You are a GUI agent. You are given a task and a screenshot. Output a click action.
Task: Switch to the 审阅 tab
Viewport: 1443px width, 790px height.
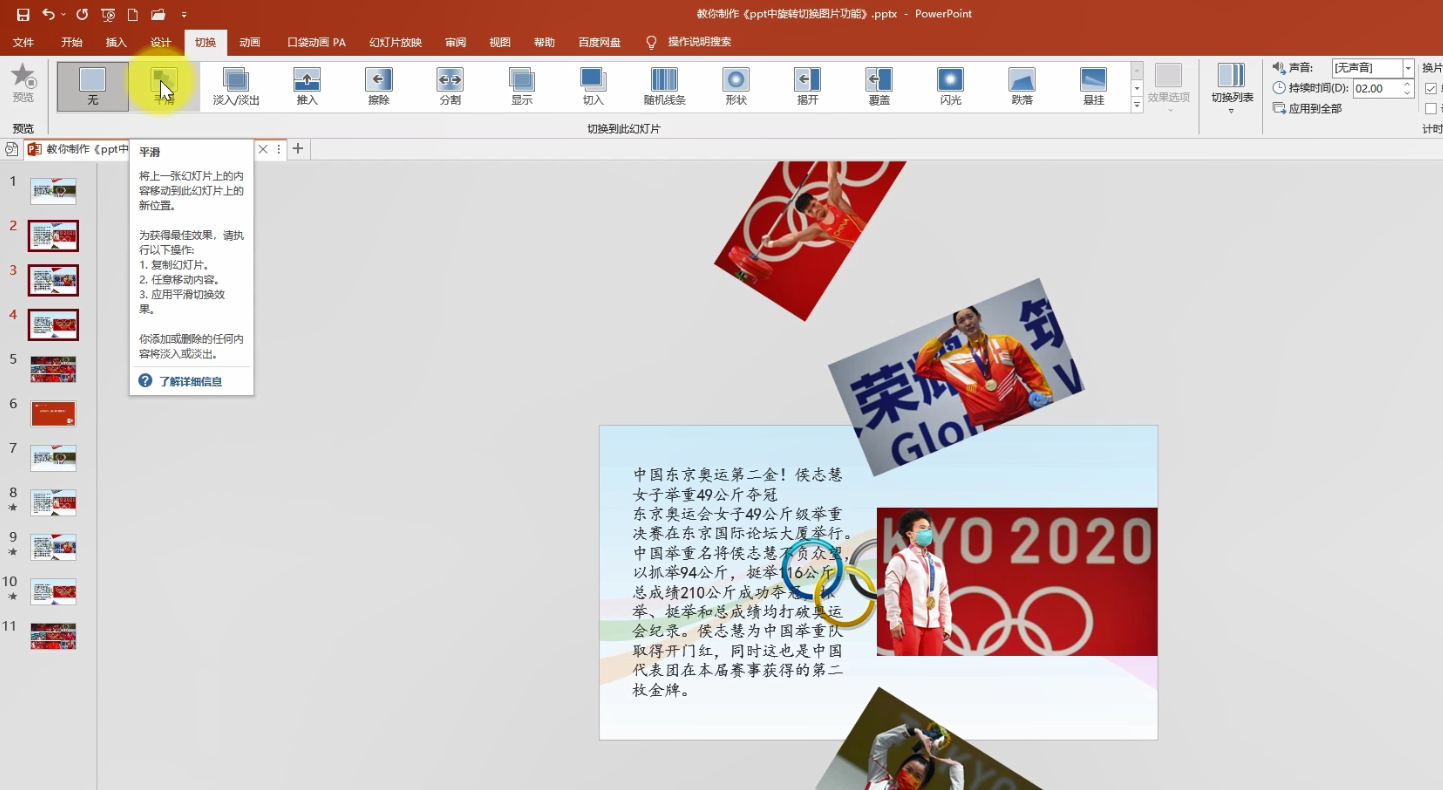456,42
